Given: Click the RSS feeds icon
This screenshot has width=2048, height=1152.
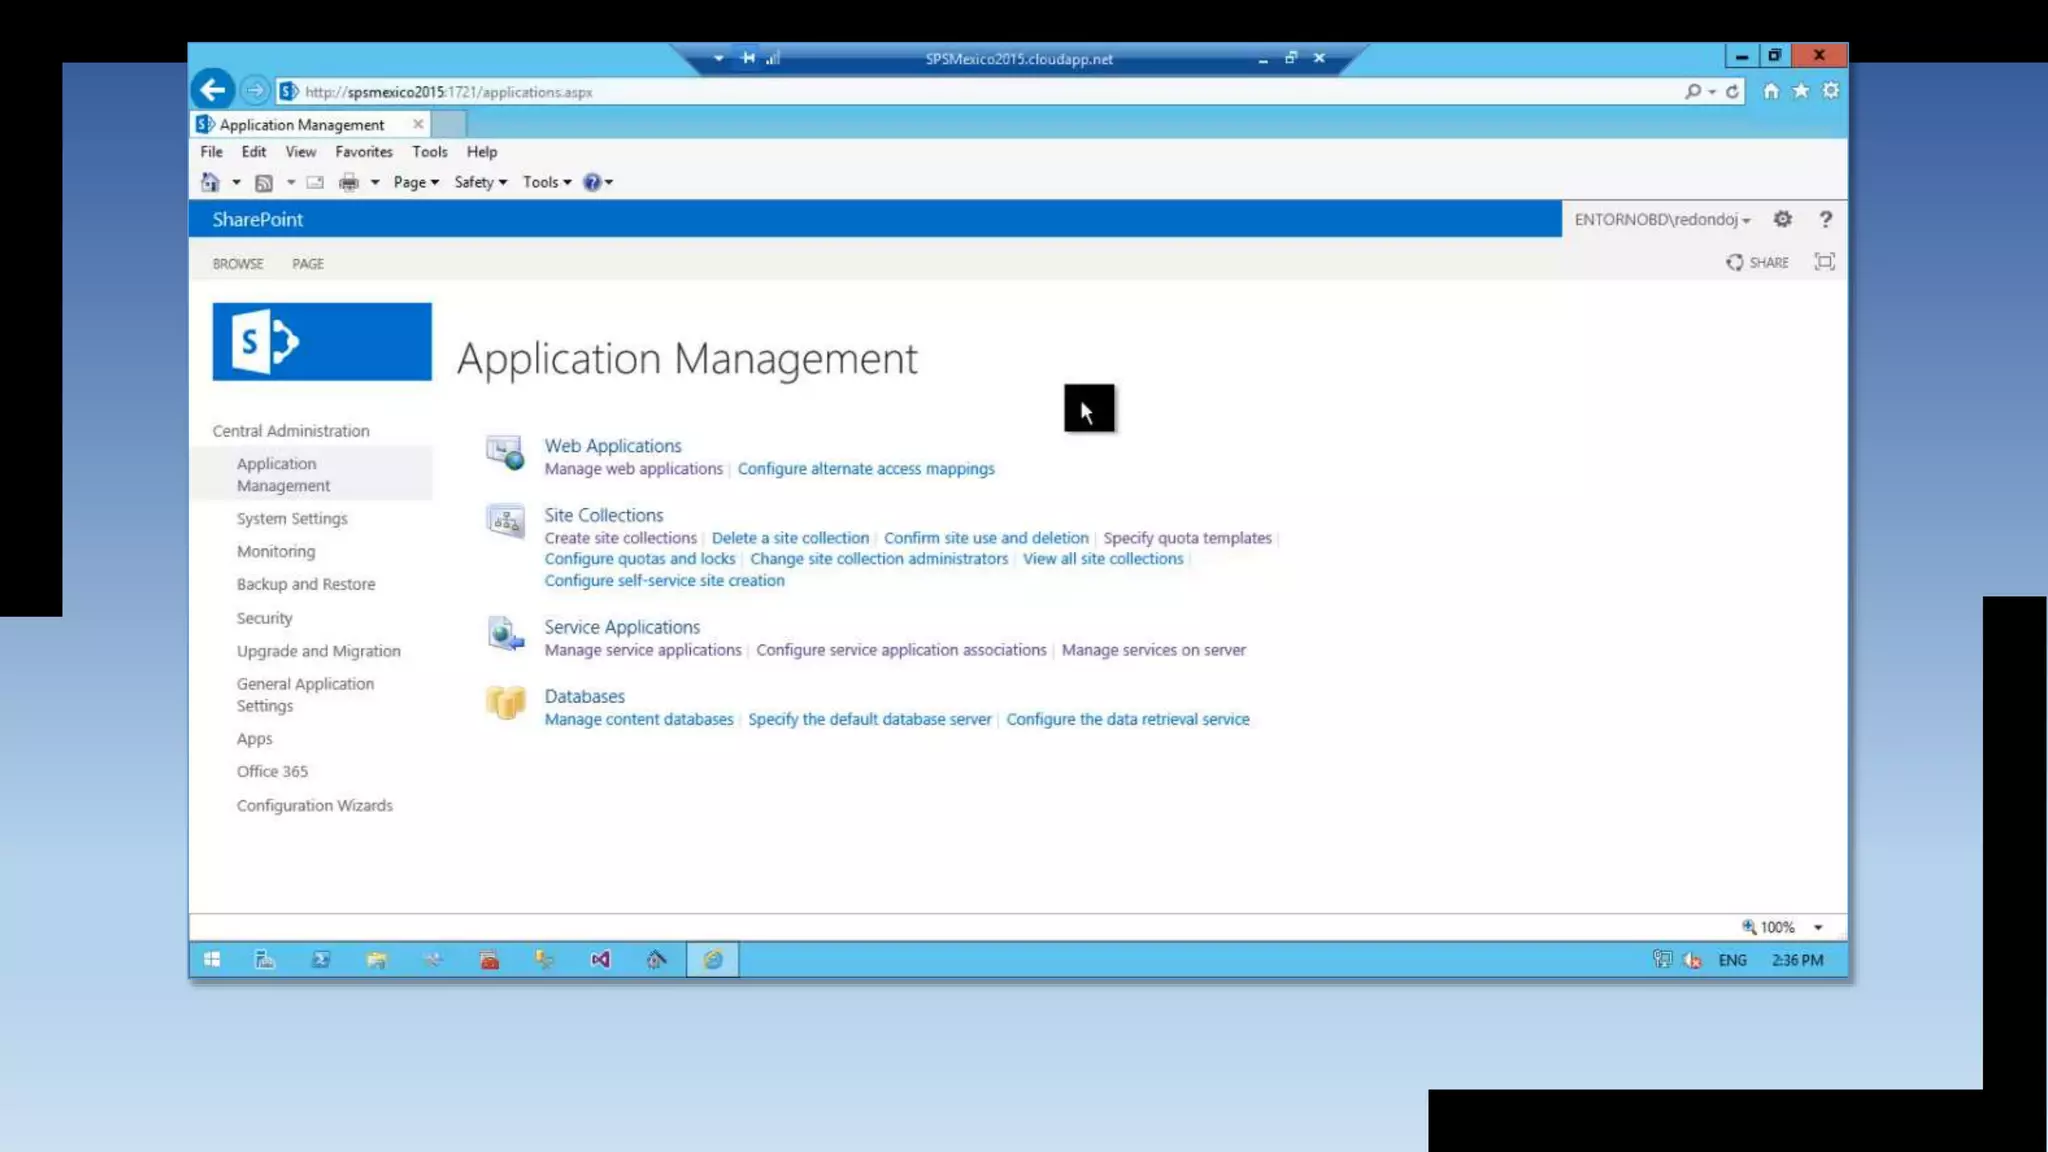Looking at the screenshot, I should coord(264,182).
